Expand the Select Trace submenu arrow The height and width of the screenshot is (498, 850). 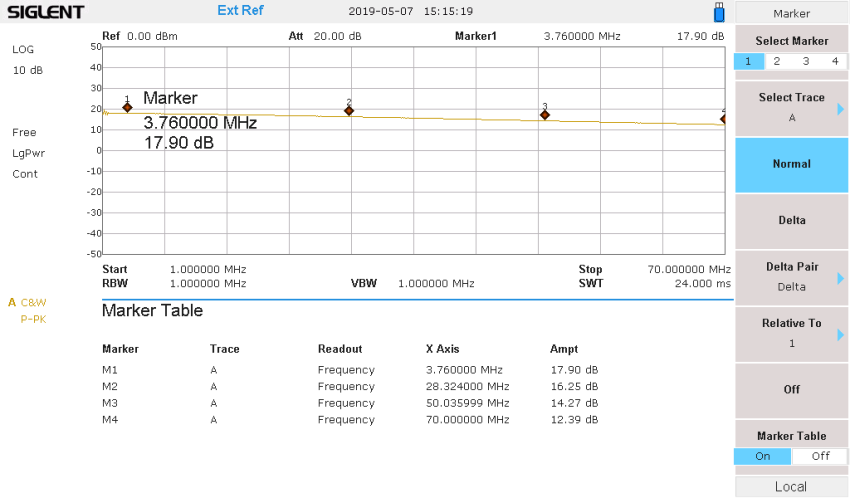click(840, 109)
